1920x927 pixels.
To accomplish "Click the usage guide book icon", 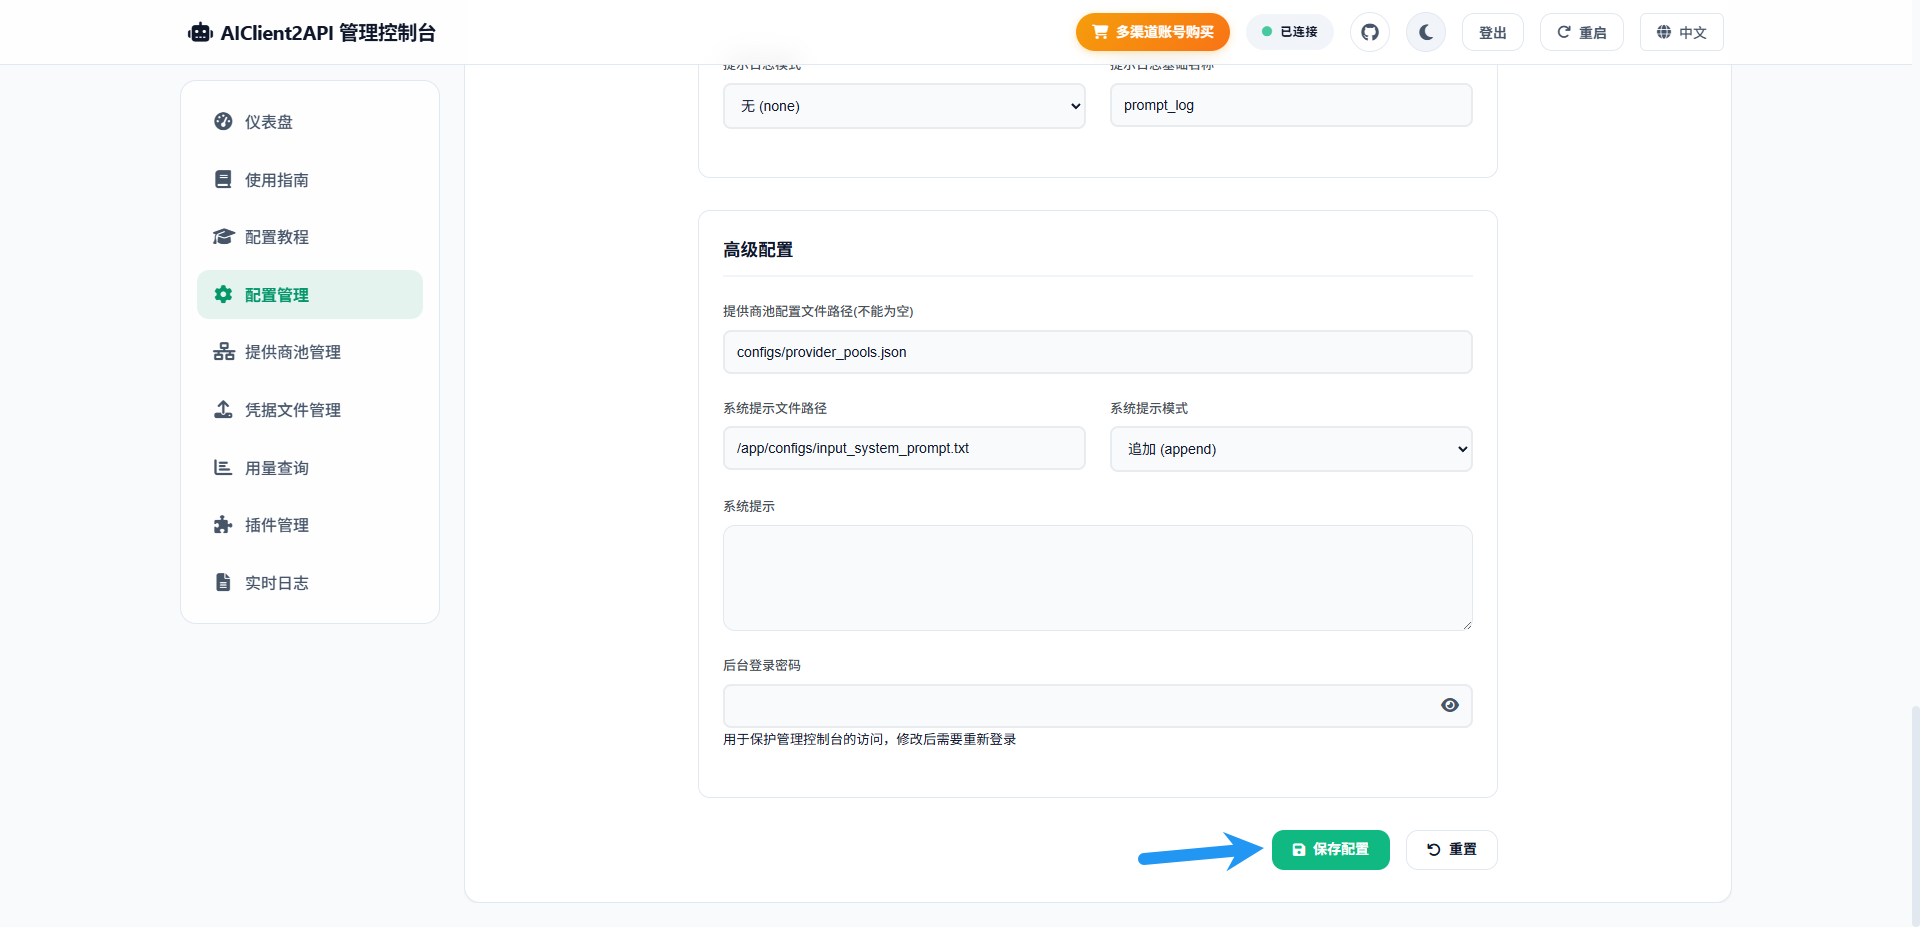I will [223, 180].
